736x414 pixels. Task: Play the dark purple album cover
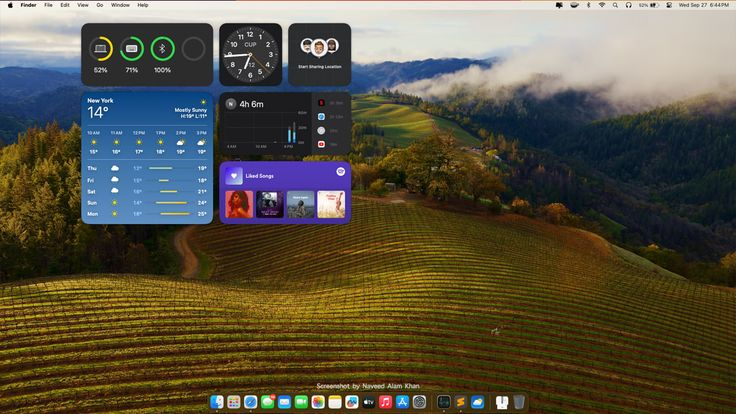pyautogui.click(x=270, y=204)
